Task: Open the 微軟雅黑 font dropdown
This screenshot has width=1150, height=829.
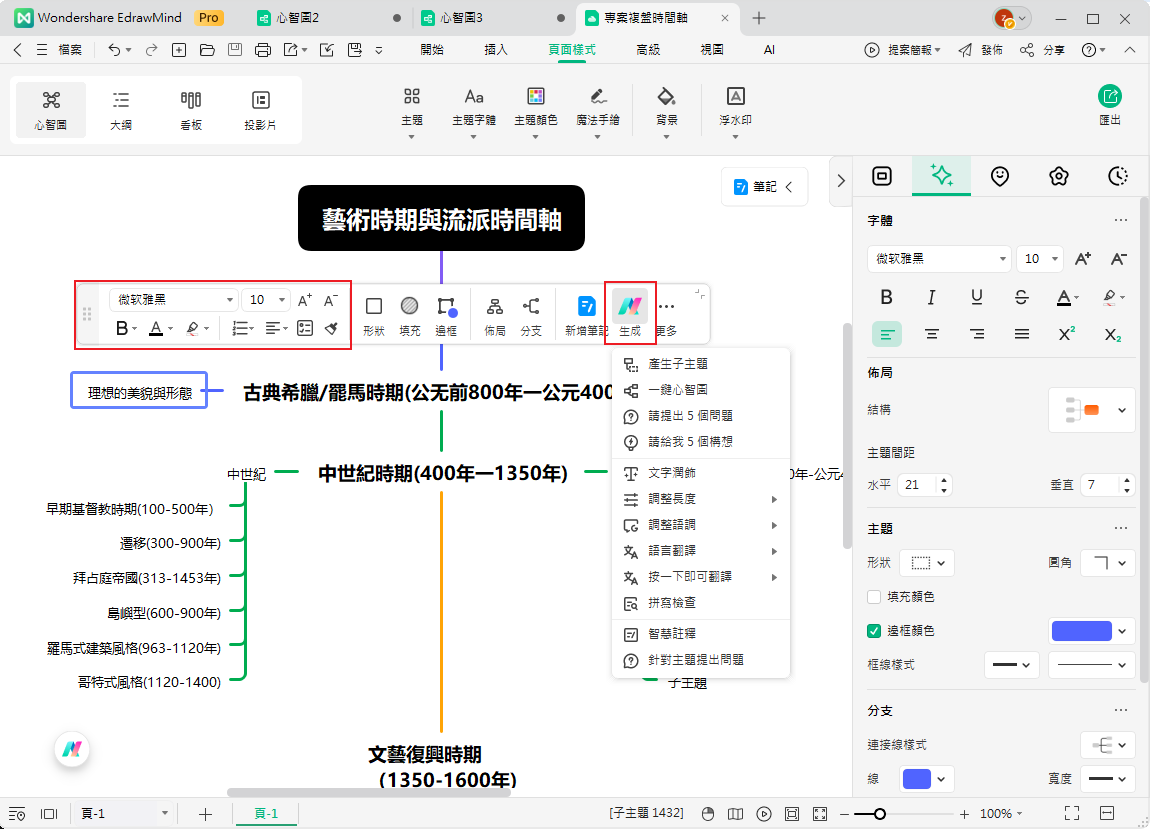Action: click(x=938, y=258)
